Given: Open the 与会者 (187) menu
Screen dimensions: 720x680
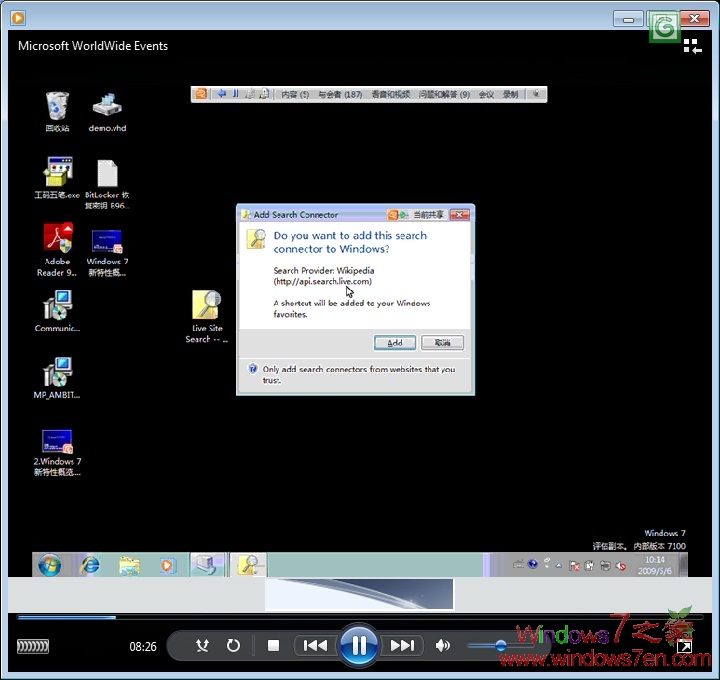Looking at the screenshot, I should [x=340, y=94].
